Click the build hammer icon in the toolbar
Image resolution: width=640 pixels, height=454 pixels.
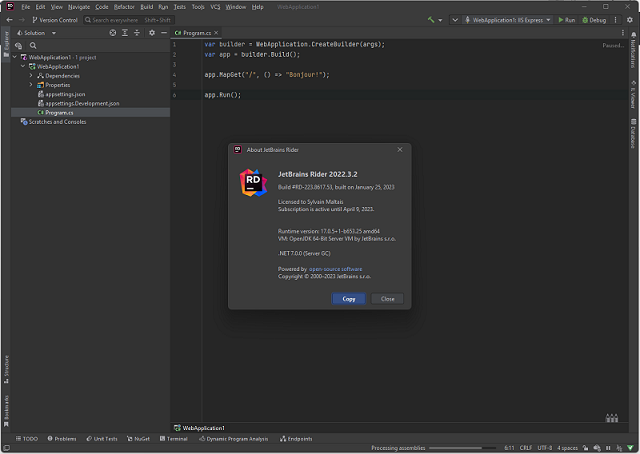pos(432,19)
